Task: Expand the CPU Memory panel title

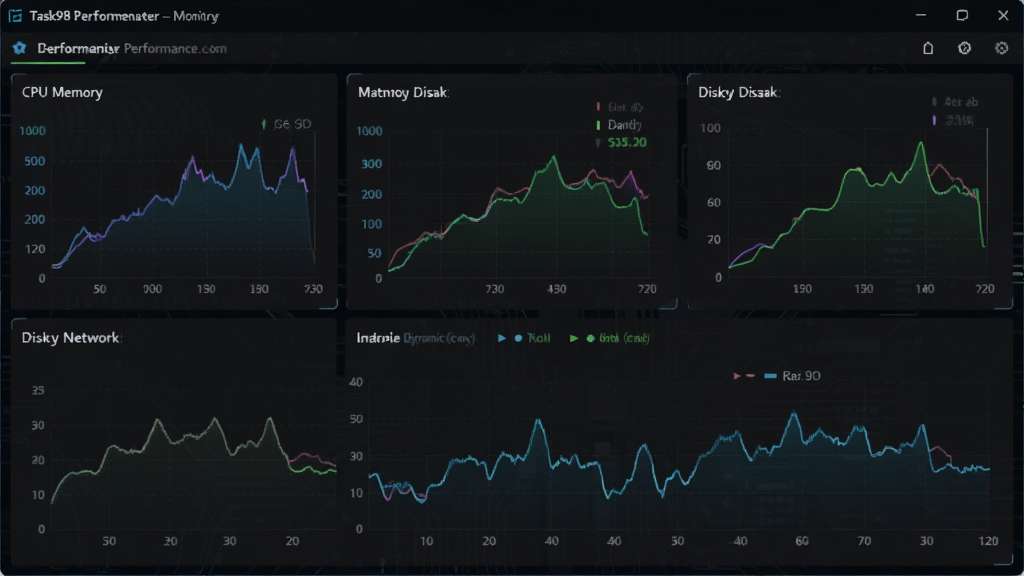Action: 62,92
